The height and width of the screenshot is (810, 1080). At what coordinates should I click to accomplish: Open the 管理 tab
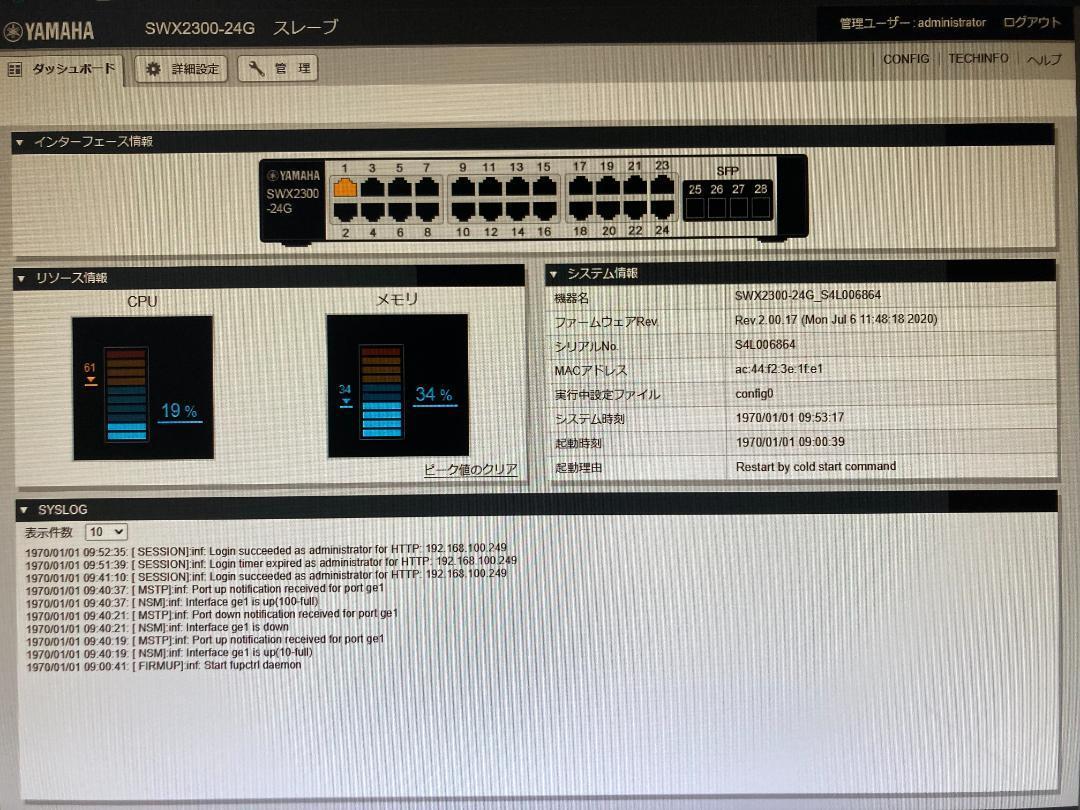coord(278,68)
